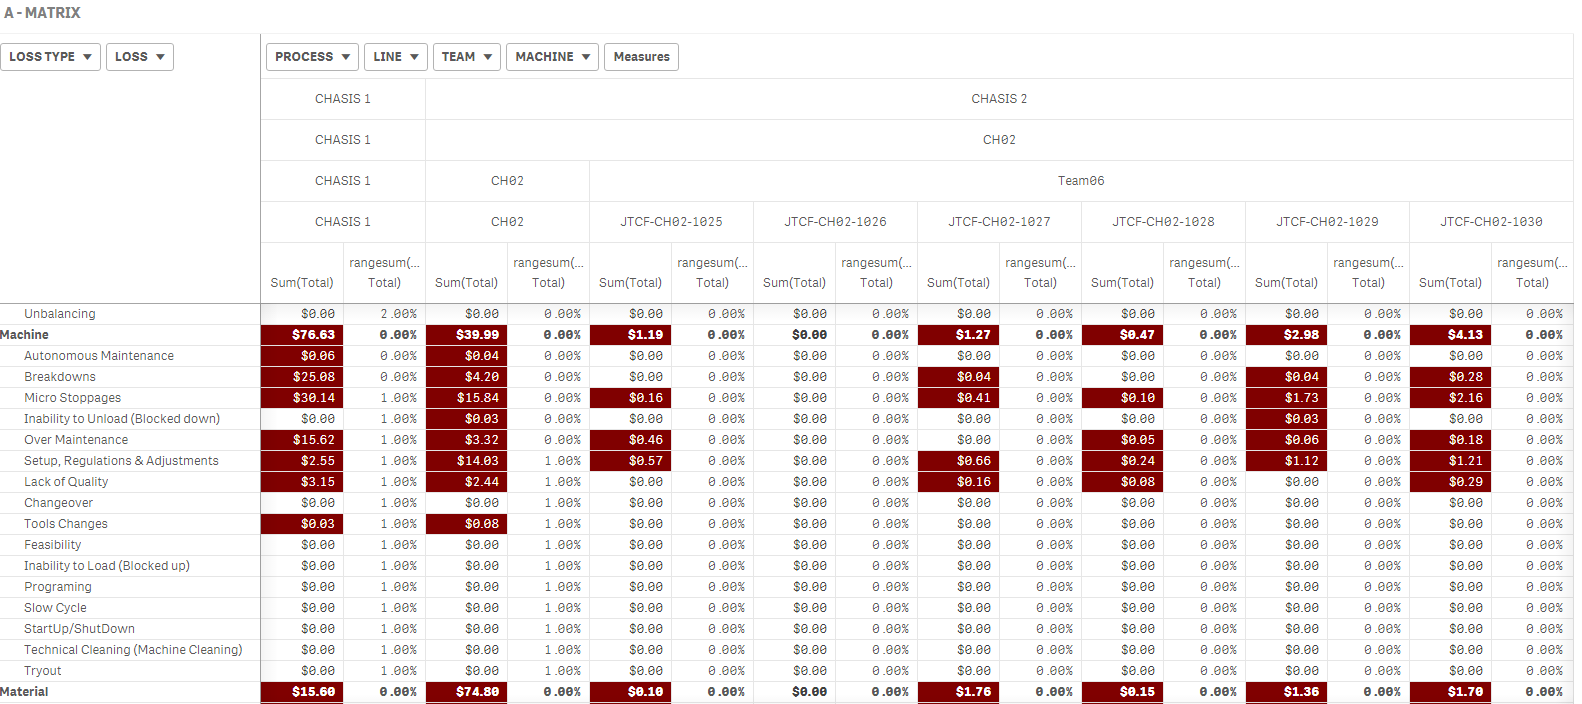The image size is (1582, 704).
Task: Click the $74.80 Material cell
Action: 466,692
